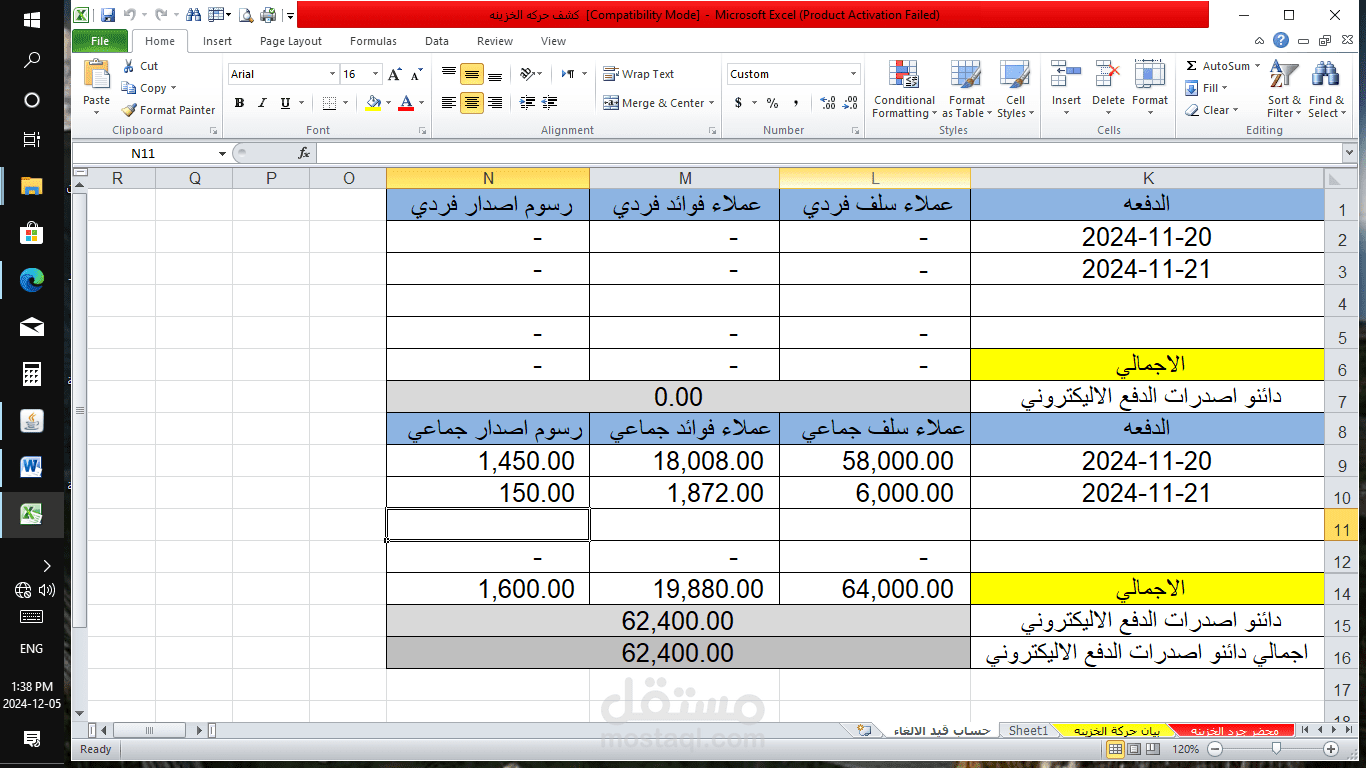Open Cell Styles gallery
The height and width of the screenshot is (768, 1366).
point(1015,90)
